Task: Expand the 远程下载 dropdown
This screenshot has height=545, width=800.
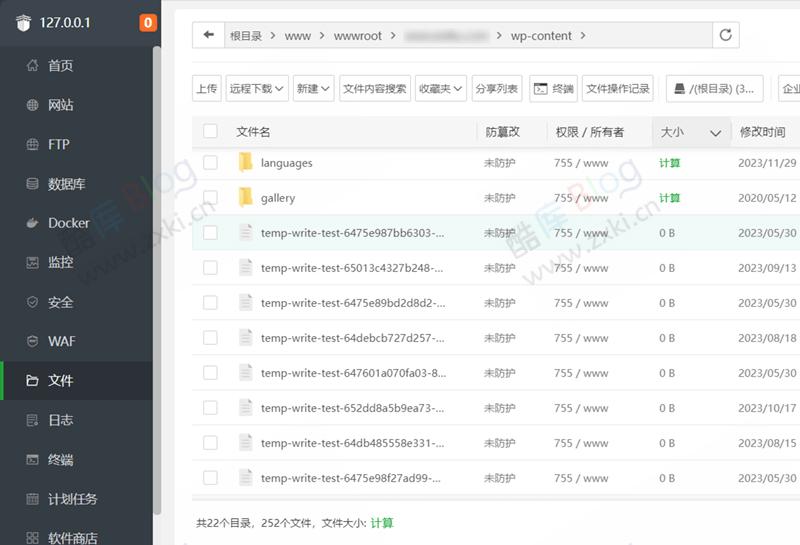Action: (257, 88)
